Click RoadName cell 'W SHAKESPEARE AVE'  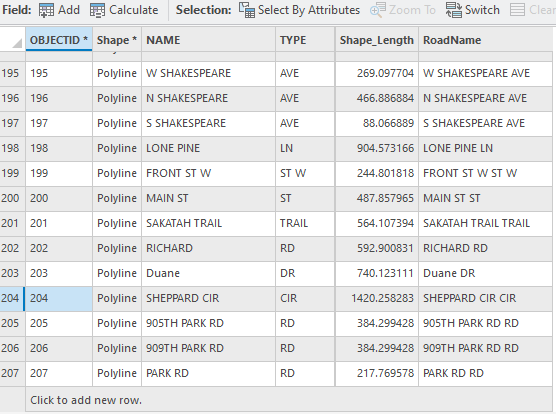pyautogui.click(x=485, y=73)
